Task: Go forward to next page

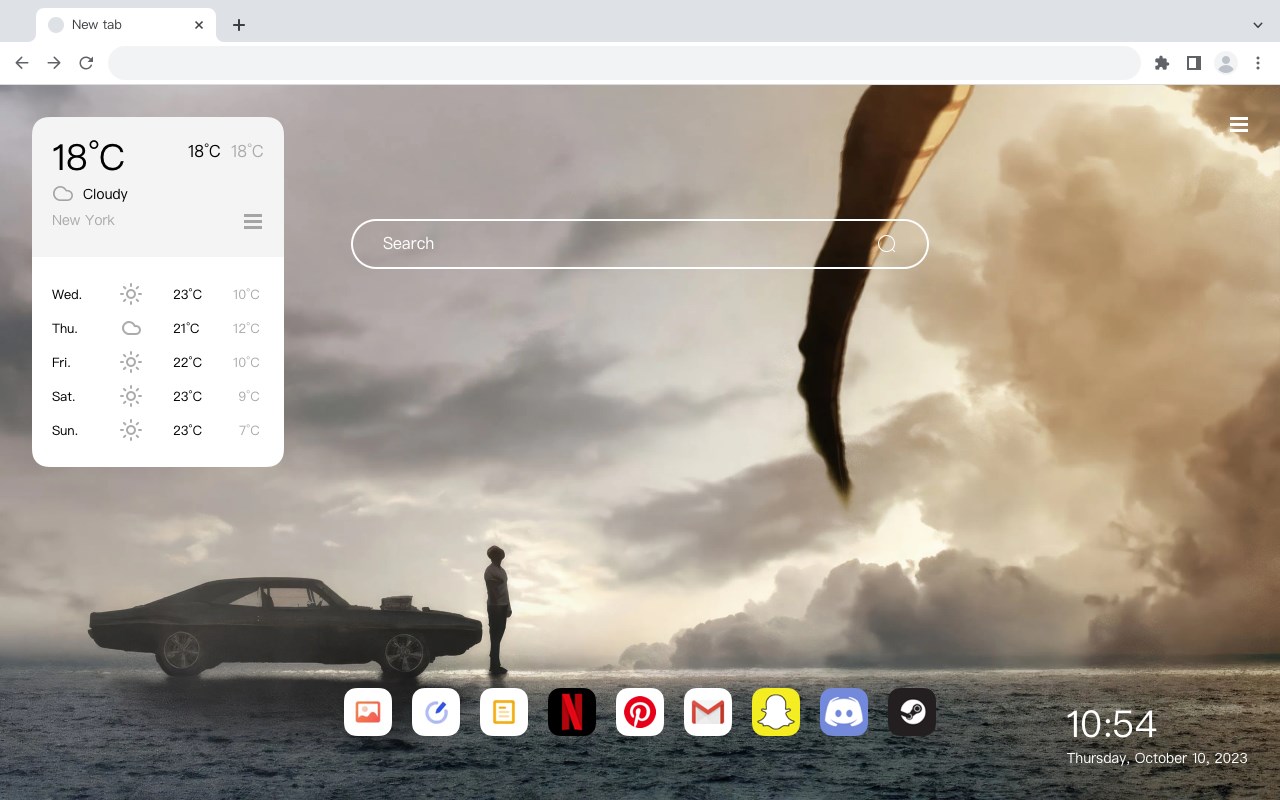Action: coord(54,63)
